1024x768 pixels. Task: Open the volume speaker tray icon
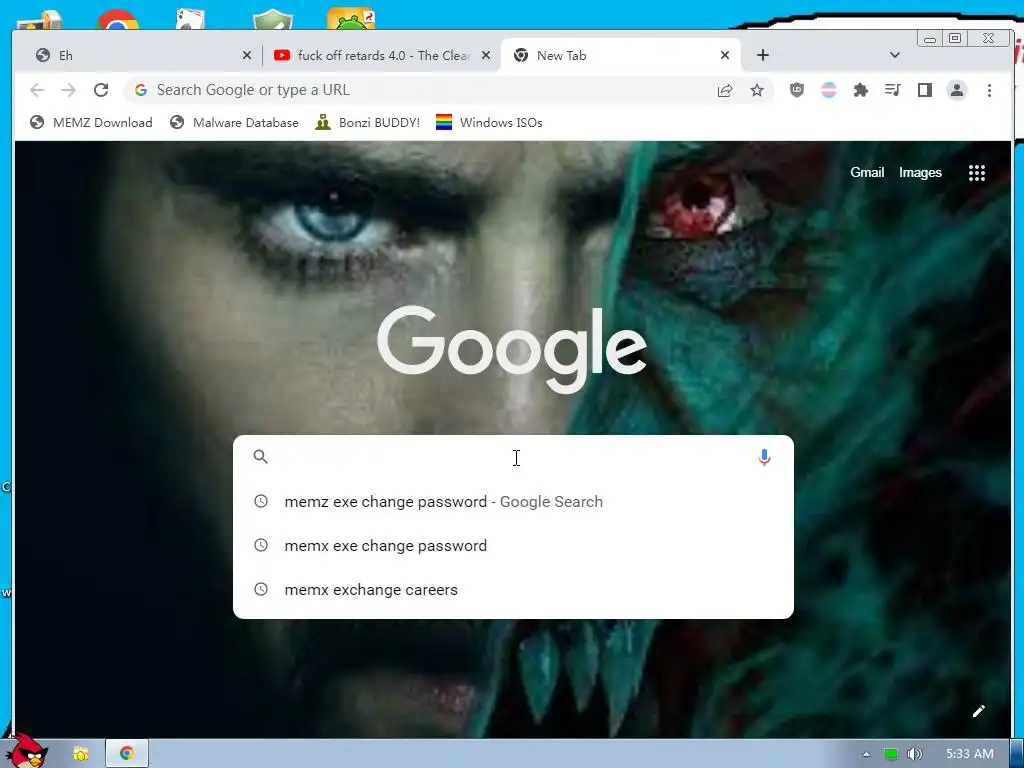pos(914,754)
